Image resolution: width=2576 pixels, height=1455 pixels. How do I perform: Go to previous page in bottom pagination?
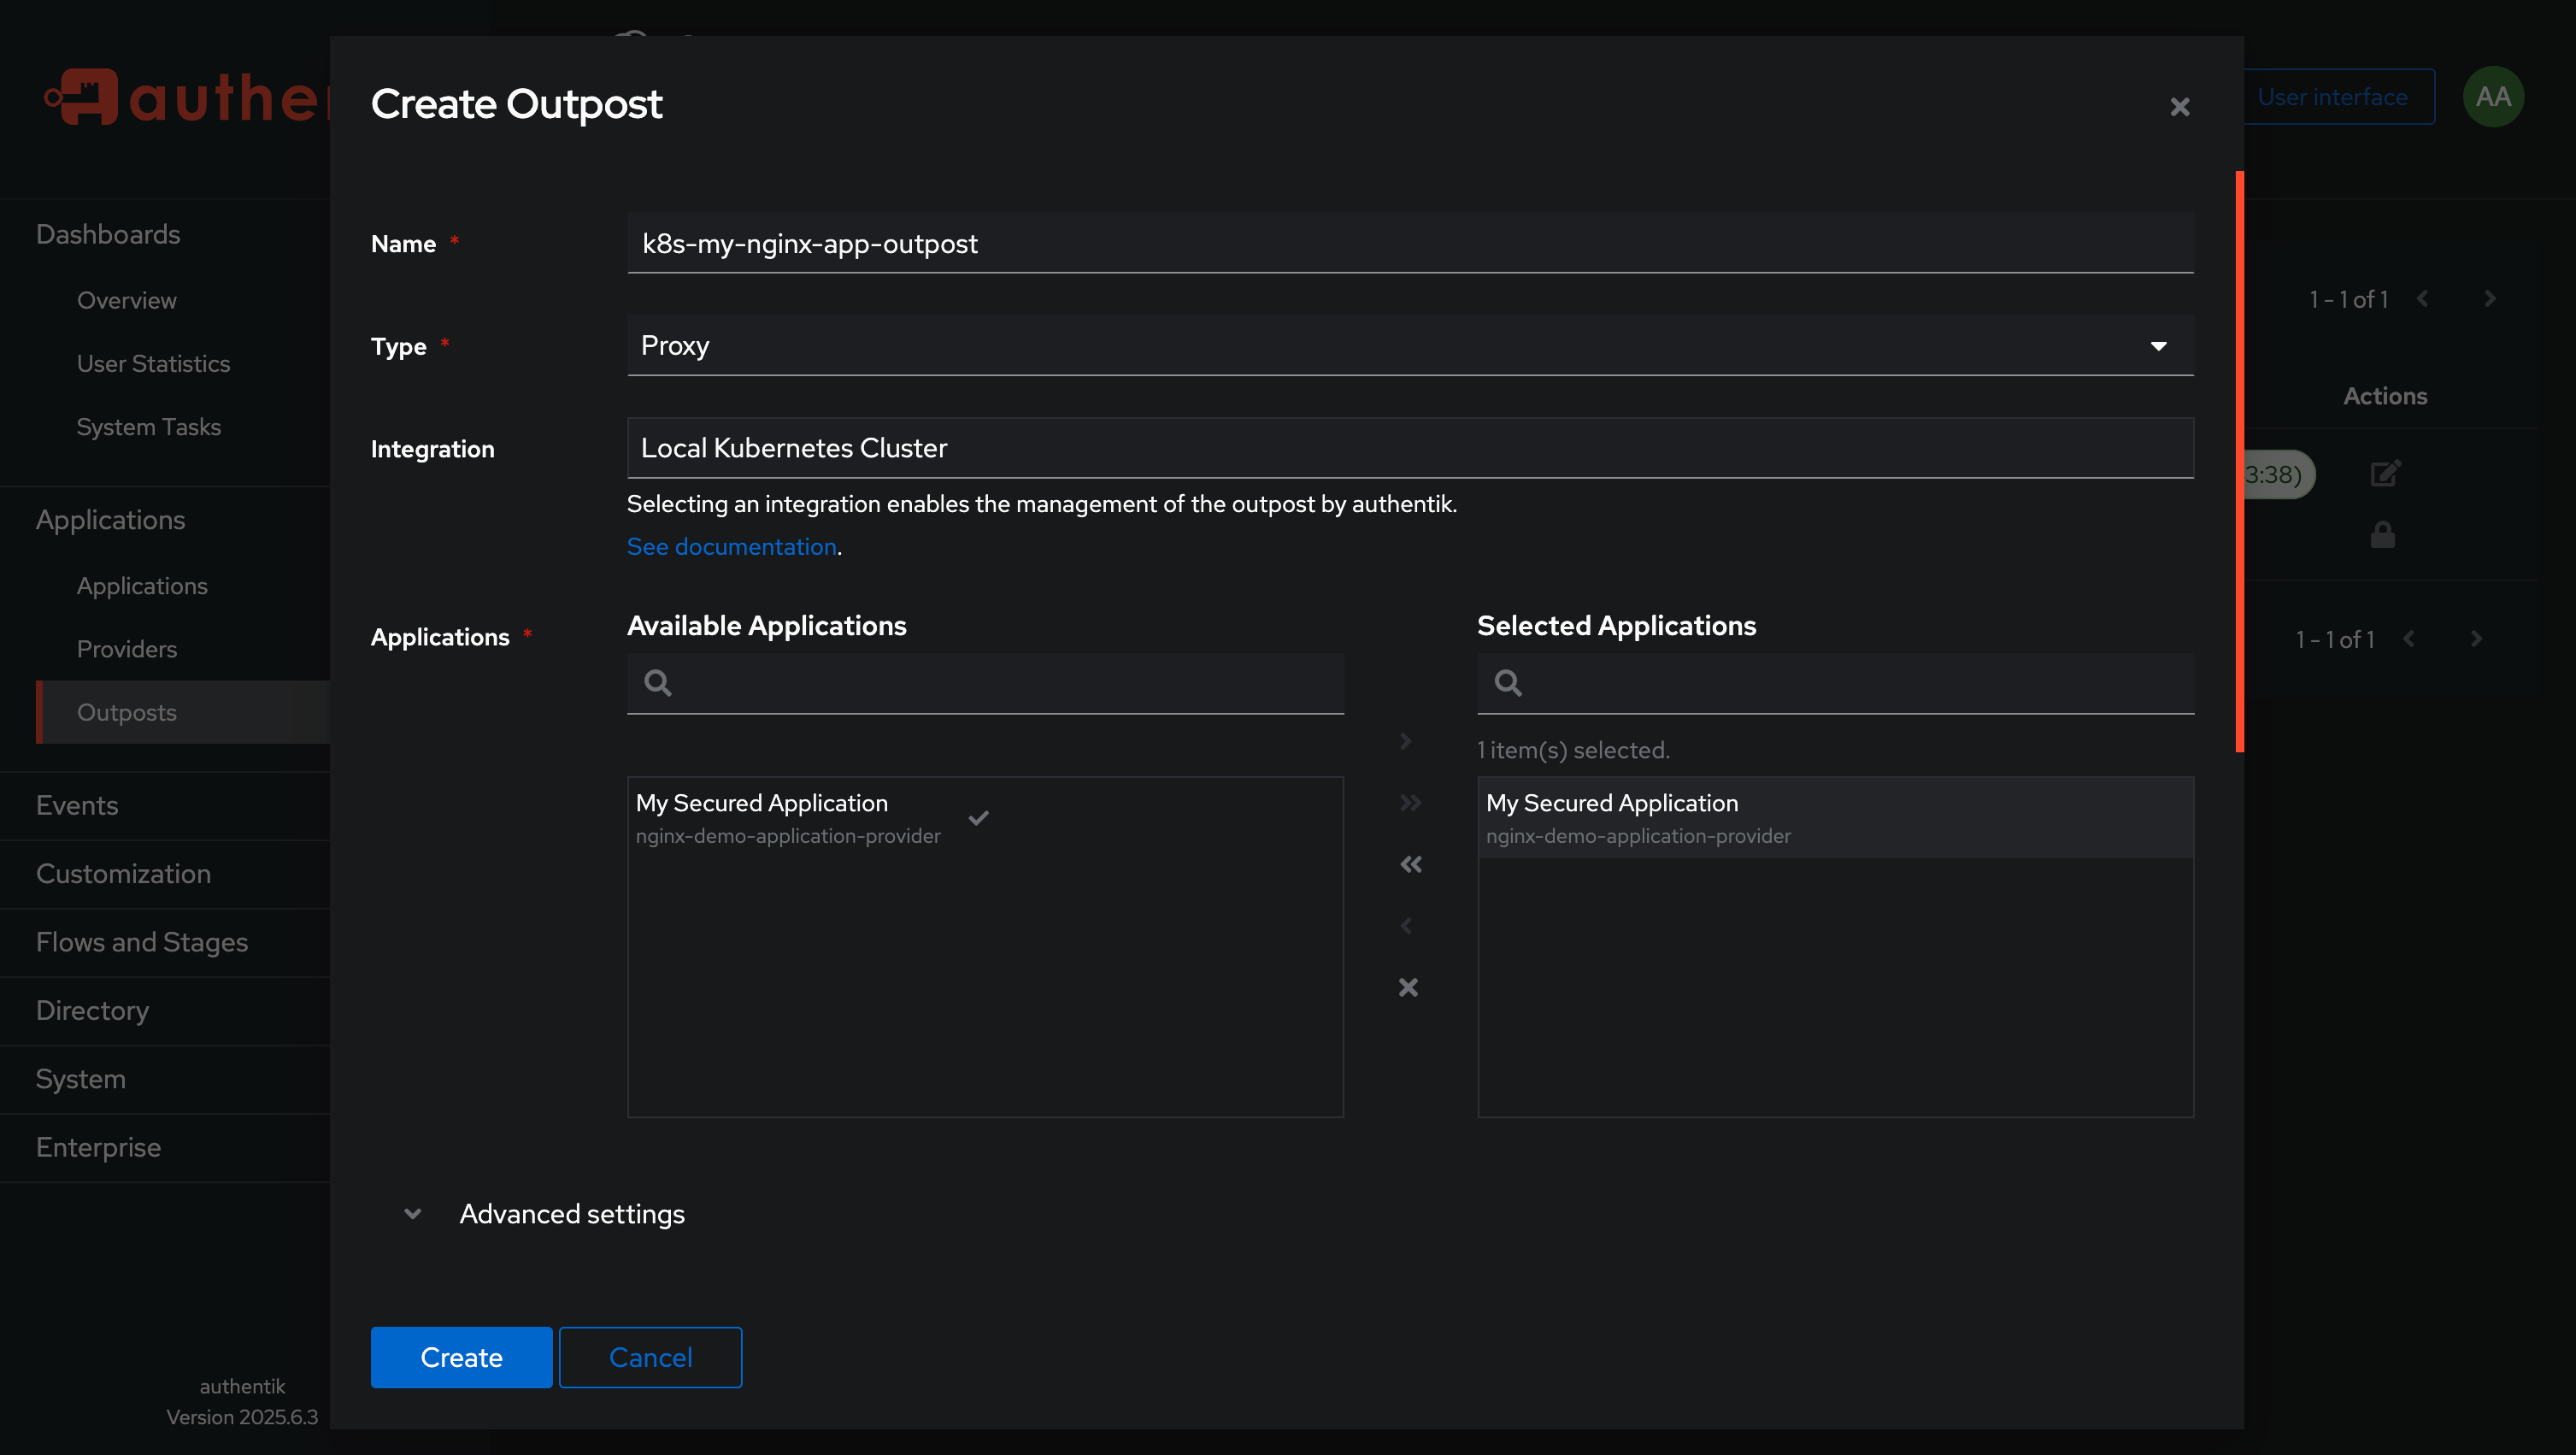coord(2408,639)
